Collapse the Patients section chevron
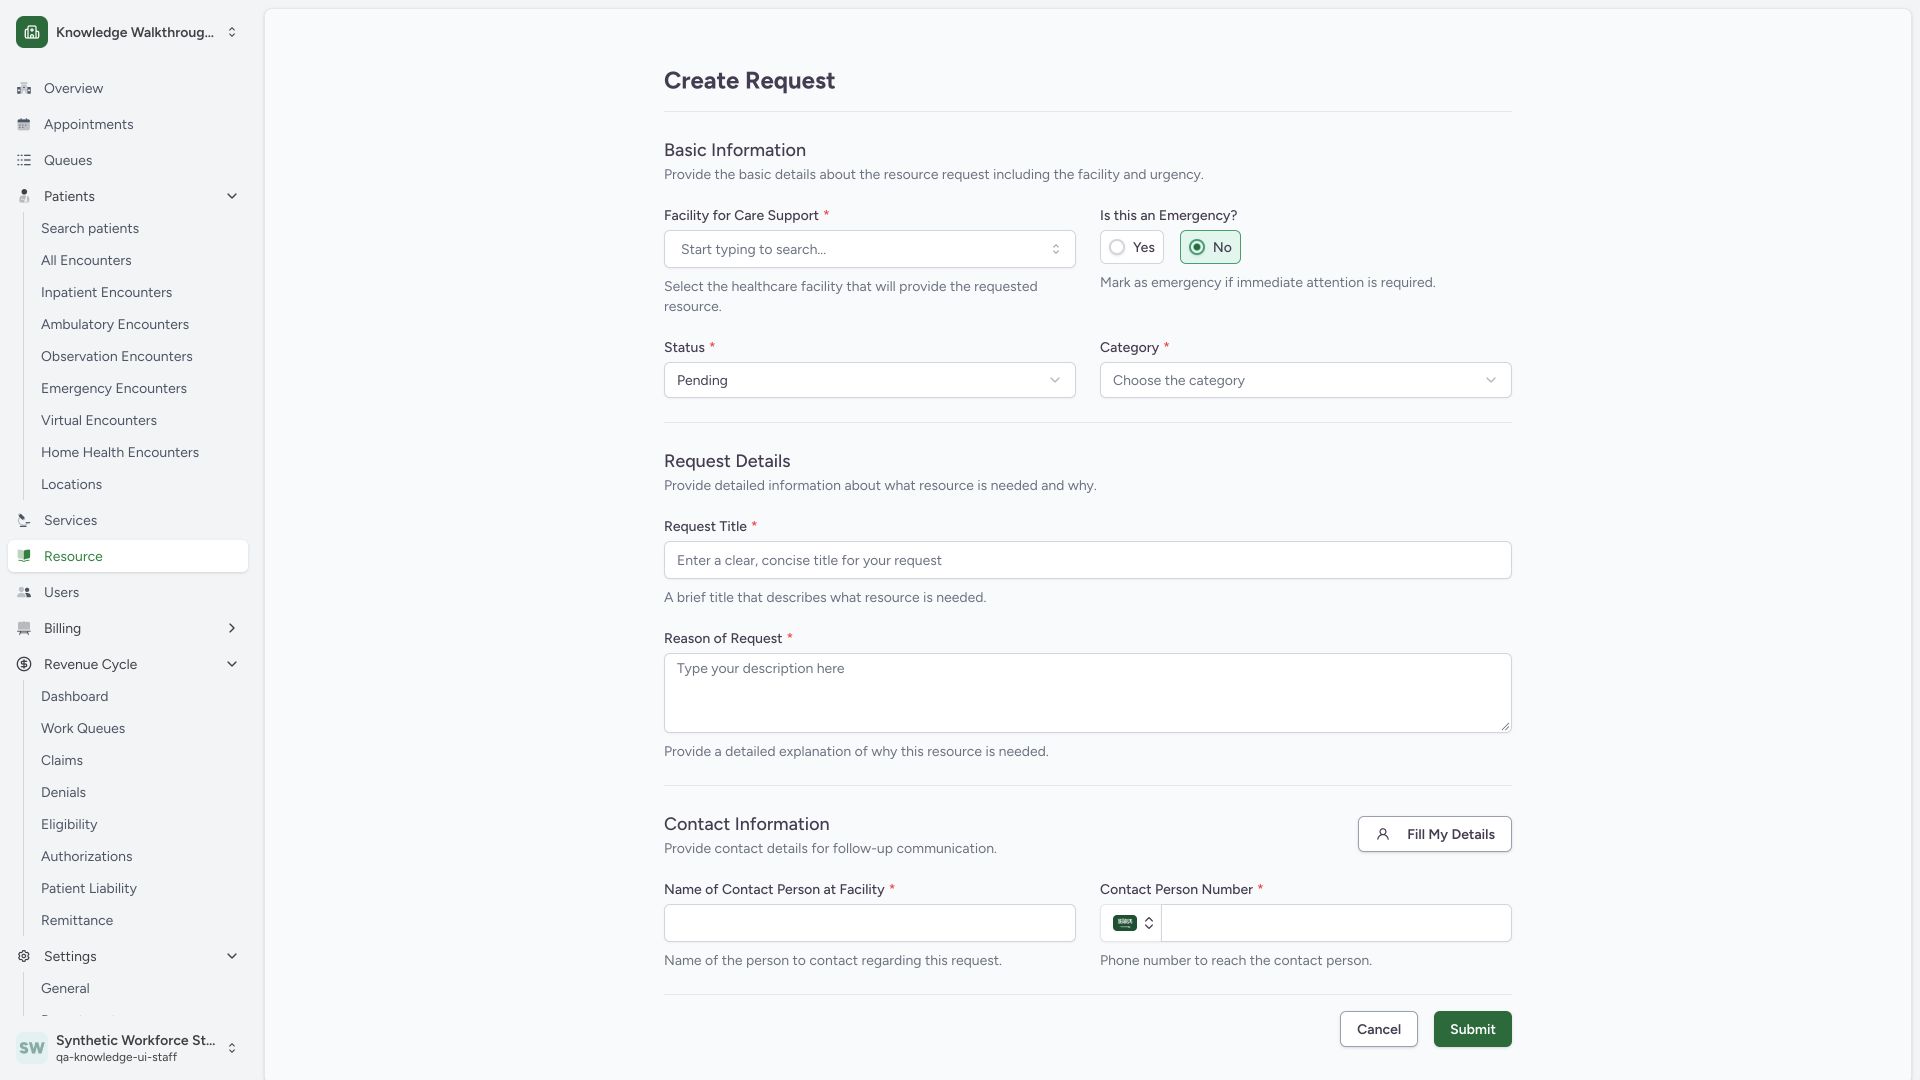This screenshot has height=1080, width=1920. click(x=232, y=196)
